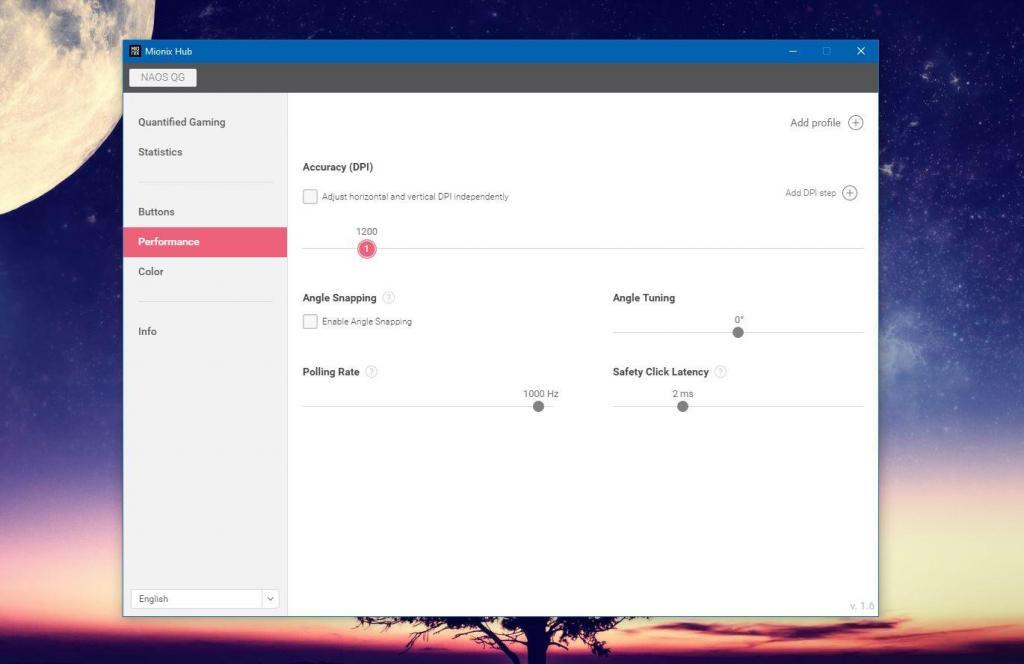Open the Safety Click Latency help icon
The image size is (1024, 664).
(x=720, y=372)
